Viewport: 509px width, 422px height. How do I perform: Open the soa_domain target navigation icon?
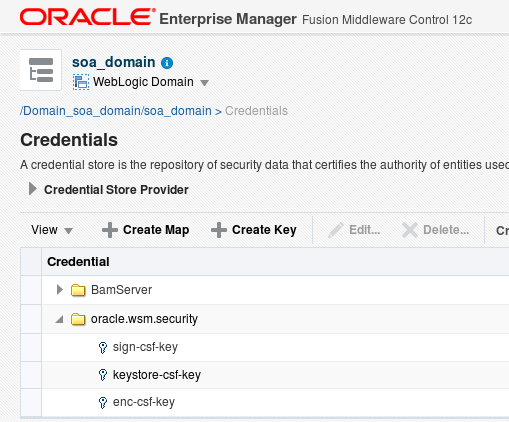coord(41,70)
